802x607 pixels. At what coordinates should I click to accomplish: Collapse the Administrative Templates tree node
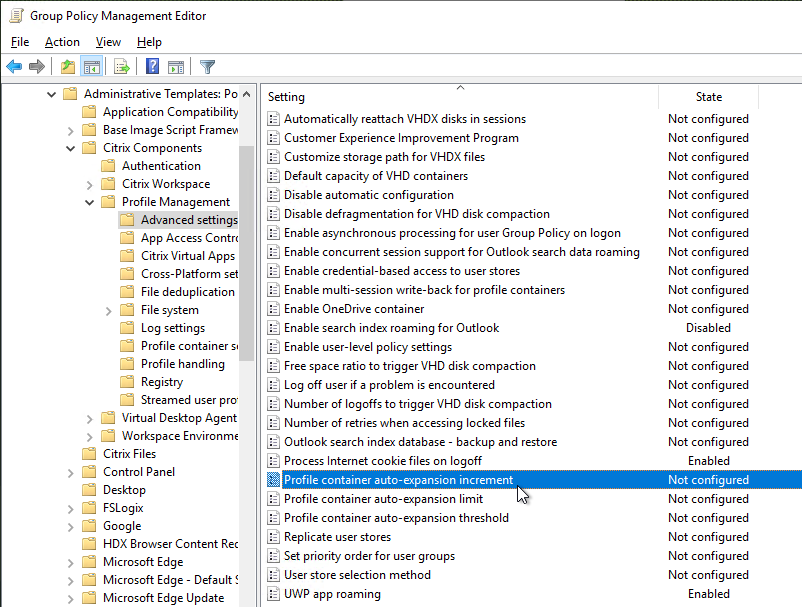click(x=51, y=94)
